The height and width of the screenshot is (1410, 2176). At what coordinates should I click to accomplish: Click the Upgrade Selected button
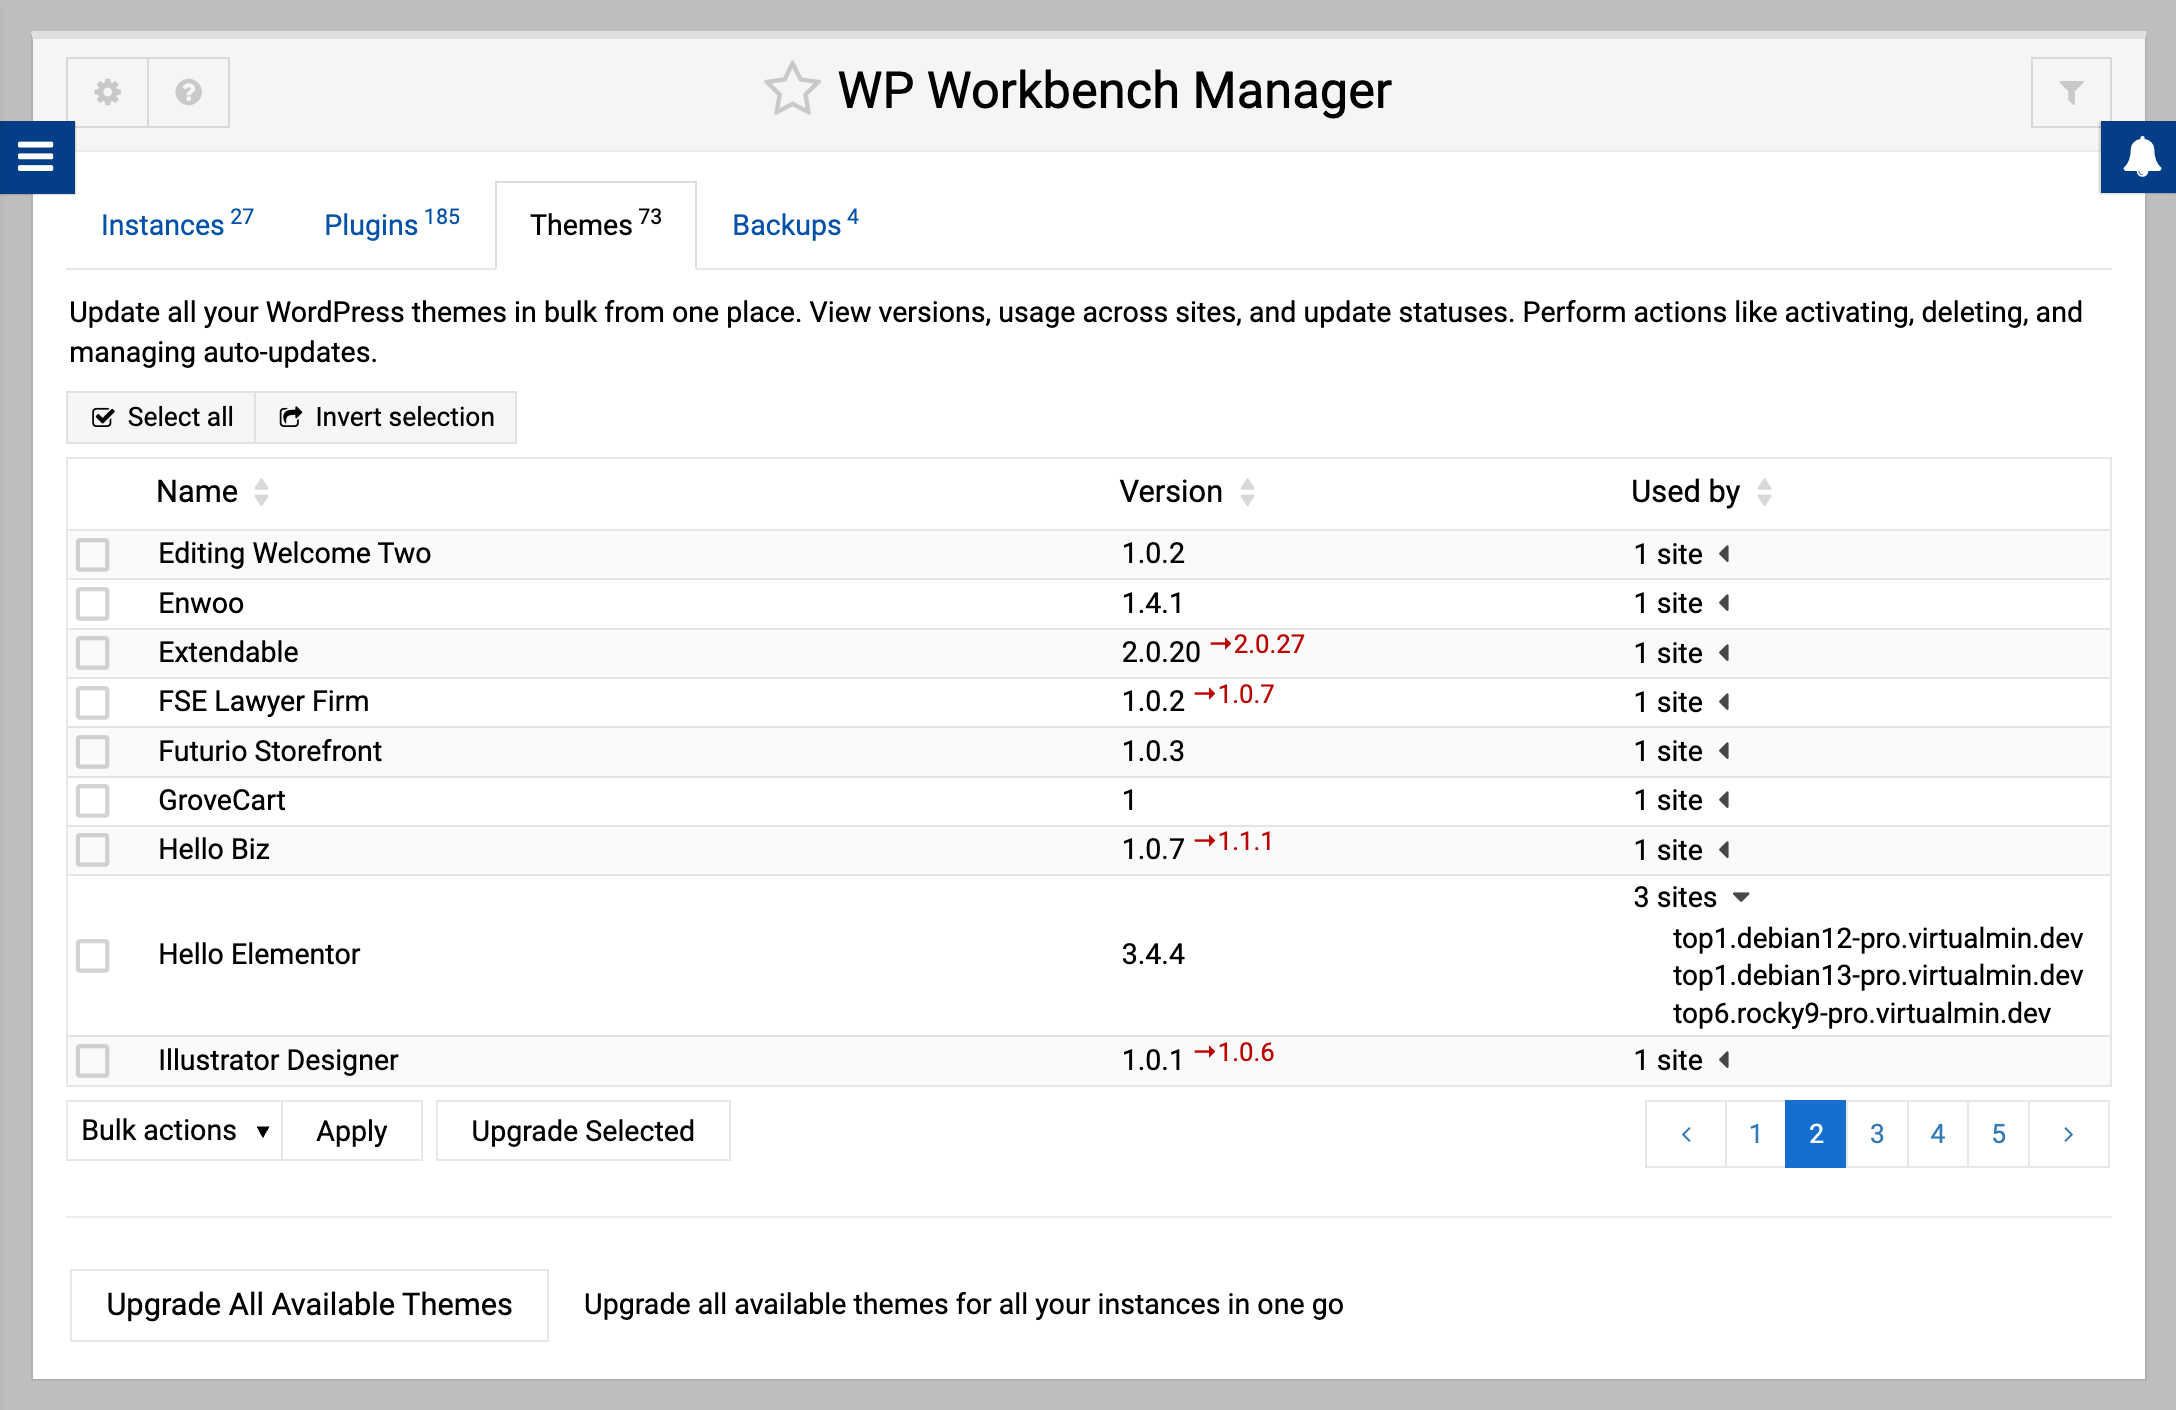coord(583,1131)
